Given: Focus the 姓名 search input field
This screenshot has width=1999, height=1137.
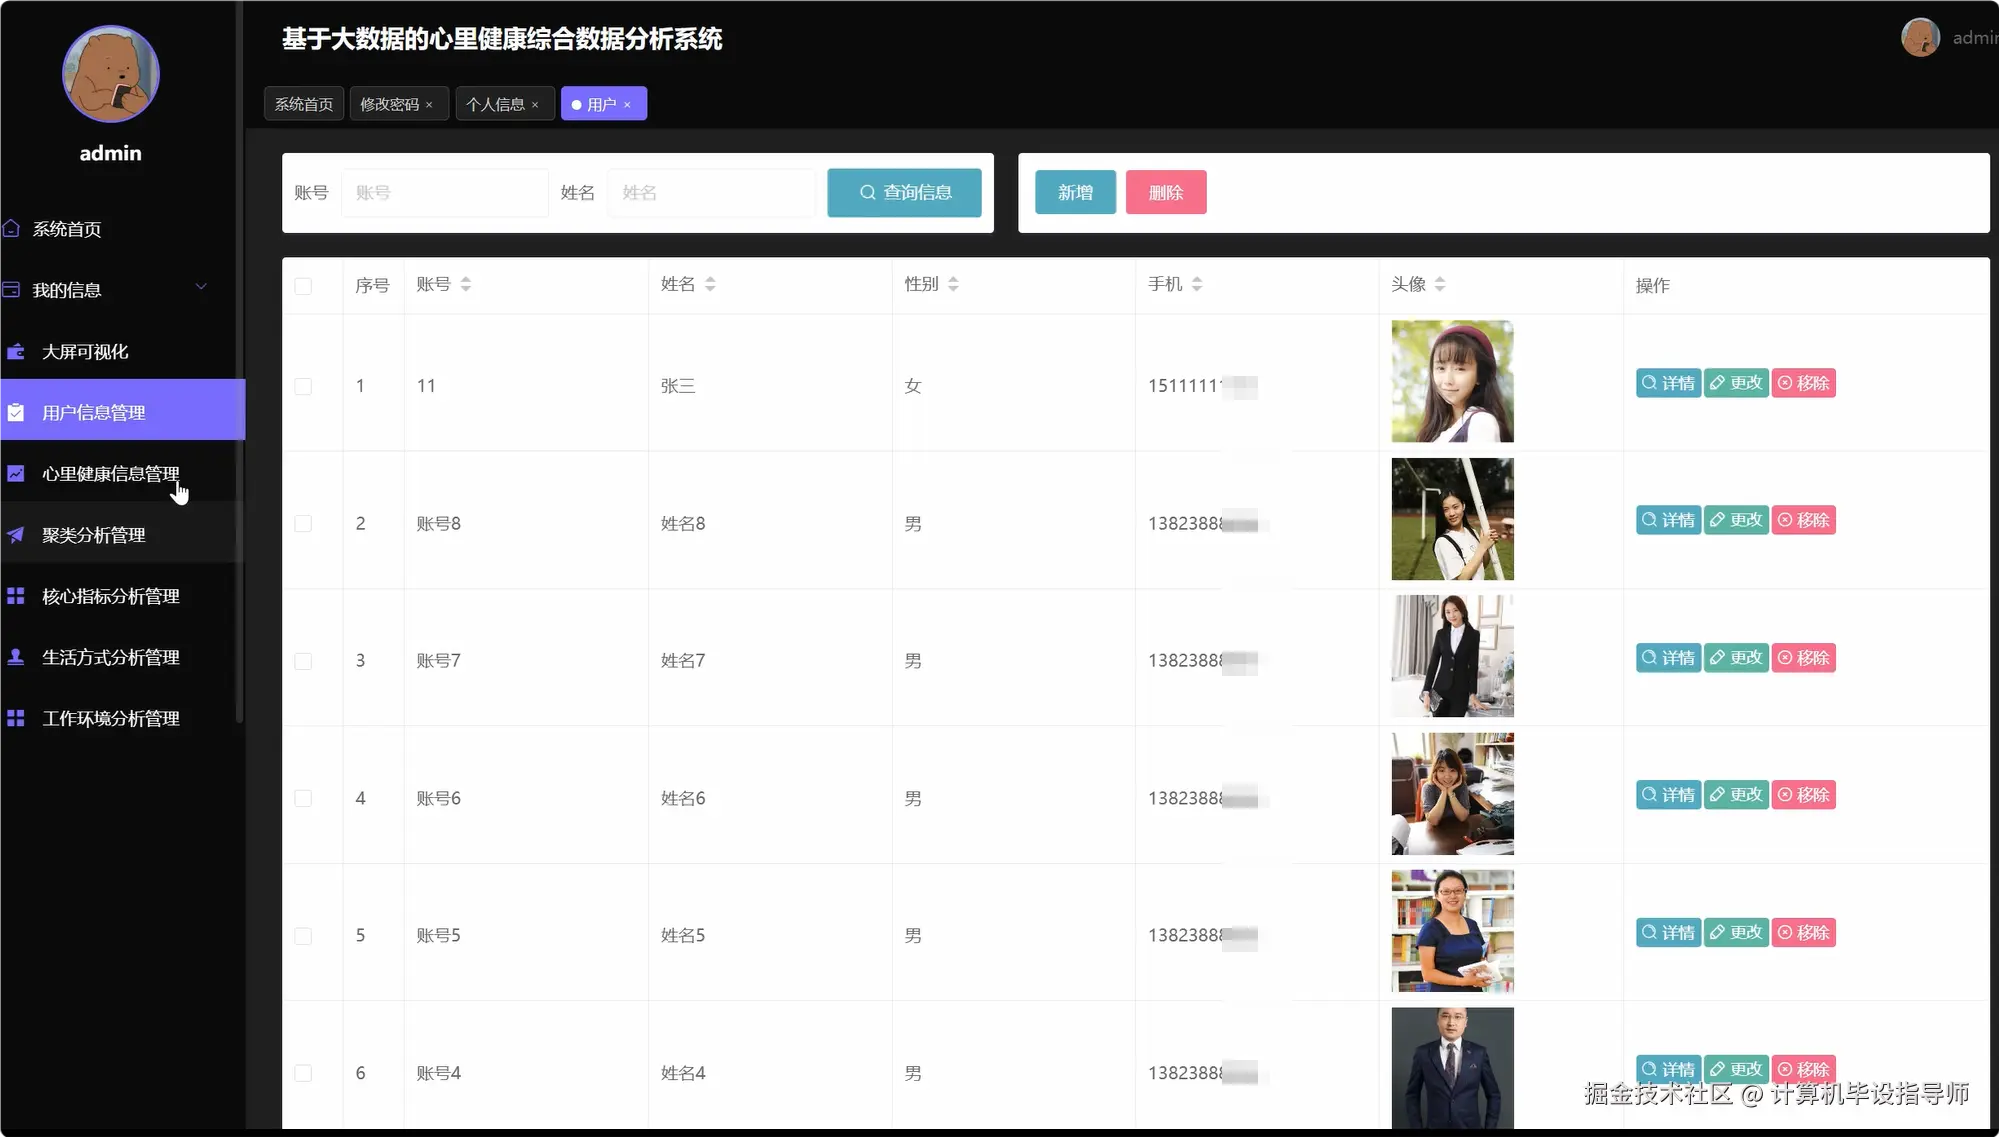Looking at the screenshot, I should (x=712, y=192).
